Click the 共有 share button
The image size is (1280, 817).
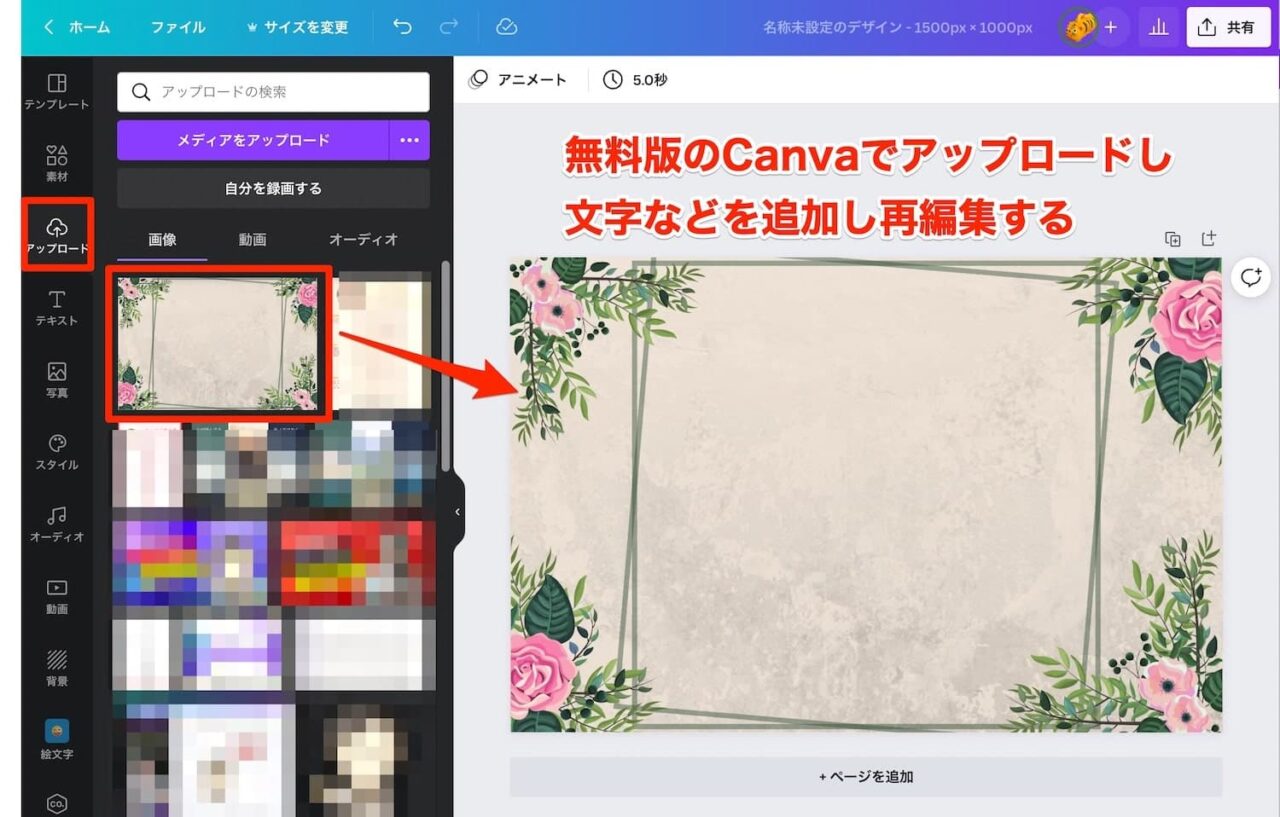1227,27
